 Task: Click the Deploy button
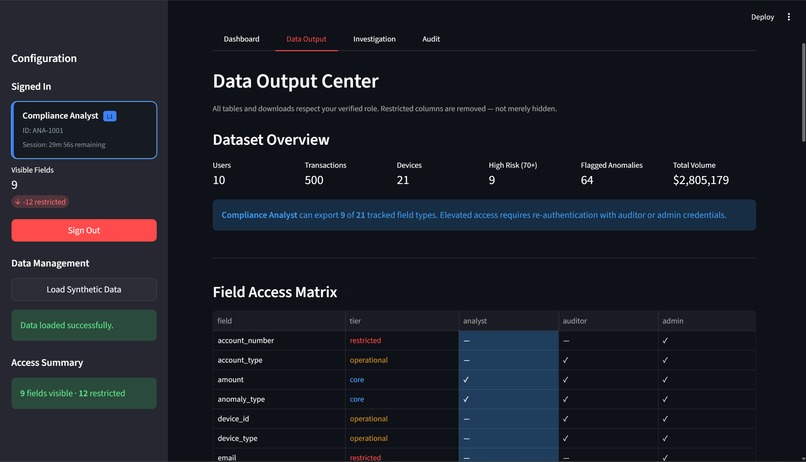pyautogui.click(x=762, y=17)
